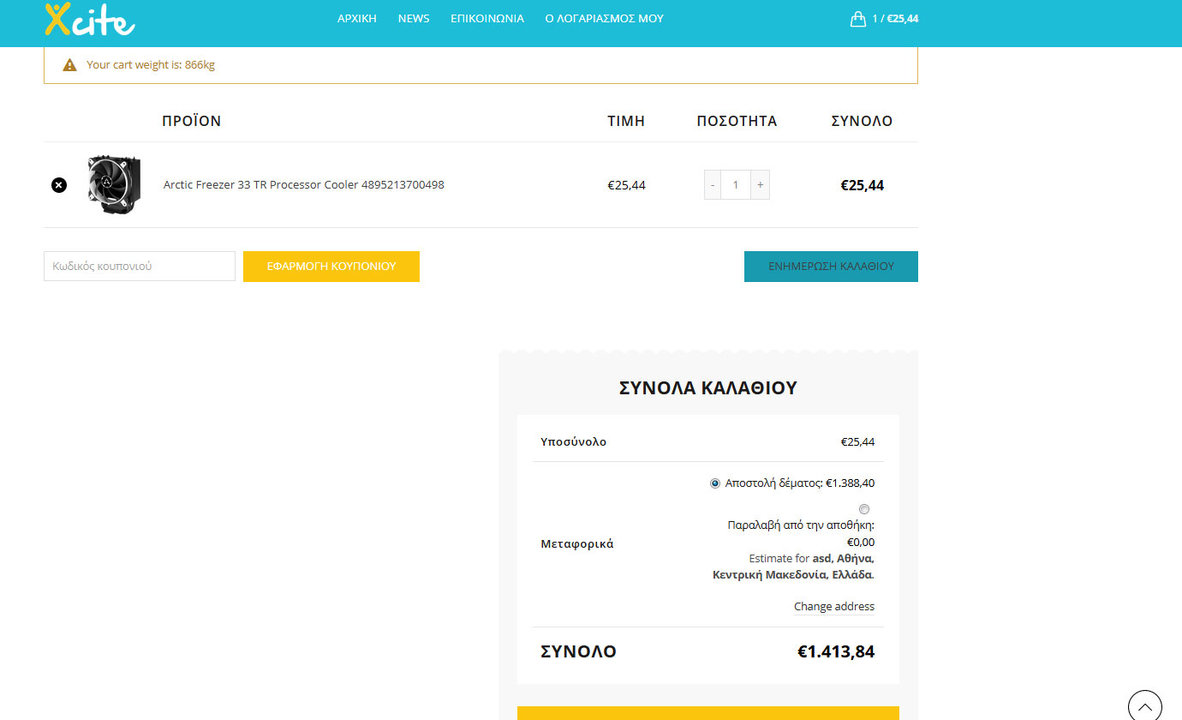
Task: Open the Arctic Freezer 33 TR product link
Action: [304, 185]
